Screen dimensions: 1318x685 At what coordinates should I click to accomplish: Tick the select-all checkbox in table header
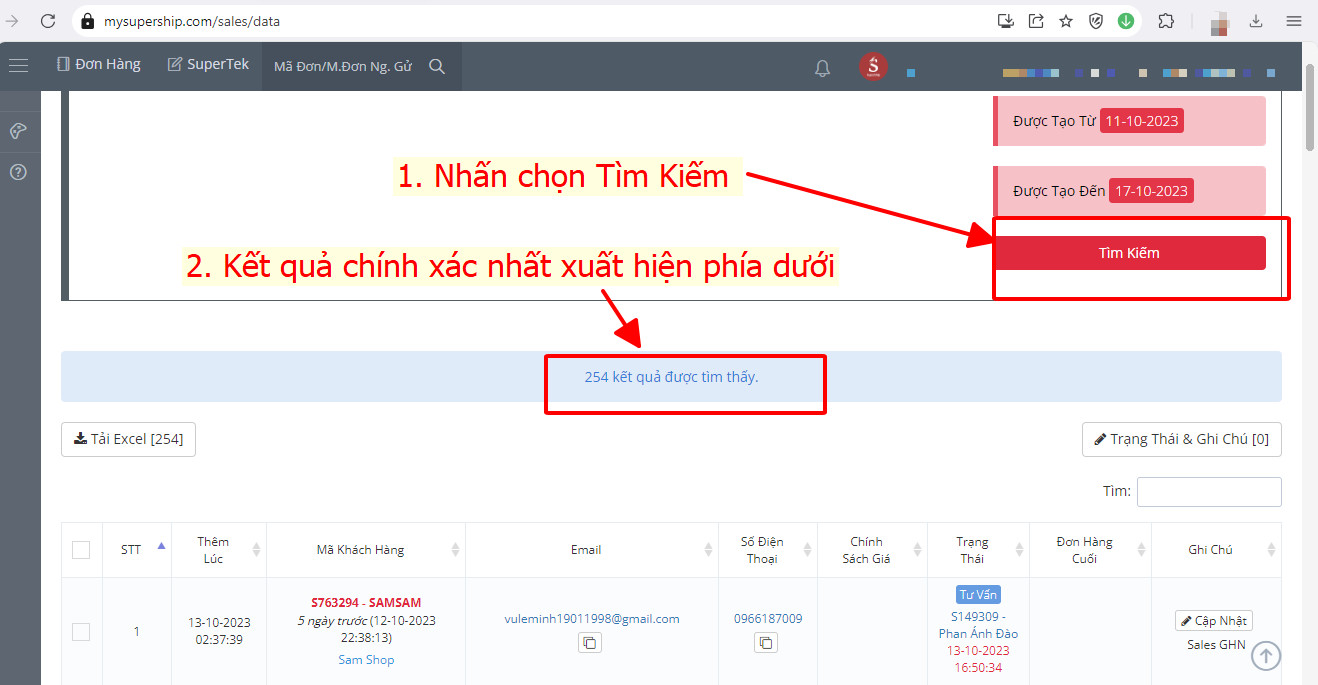pyautogui.click(x=81, y=549)
